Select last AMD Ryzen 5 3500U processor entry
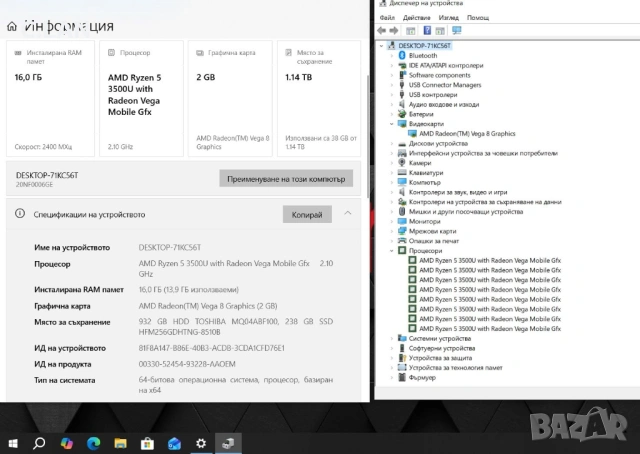The image size is (640, 454). 490,329
